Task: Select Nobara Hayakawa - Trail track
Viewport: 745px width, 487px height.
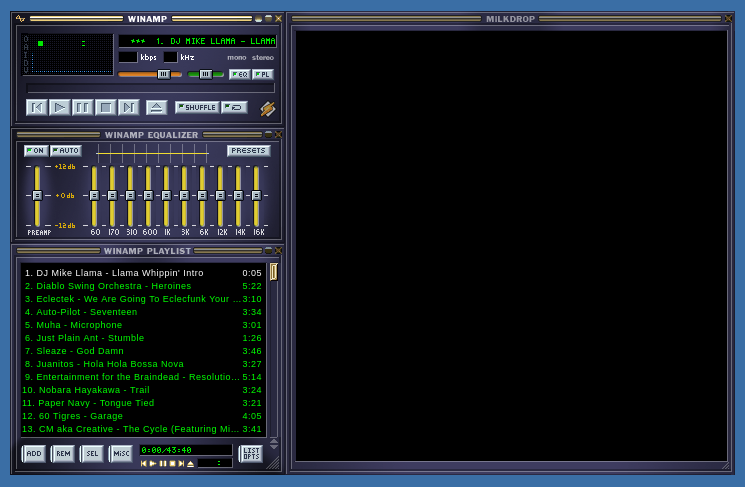Action: pos(143,390)
